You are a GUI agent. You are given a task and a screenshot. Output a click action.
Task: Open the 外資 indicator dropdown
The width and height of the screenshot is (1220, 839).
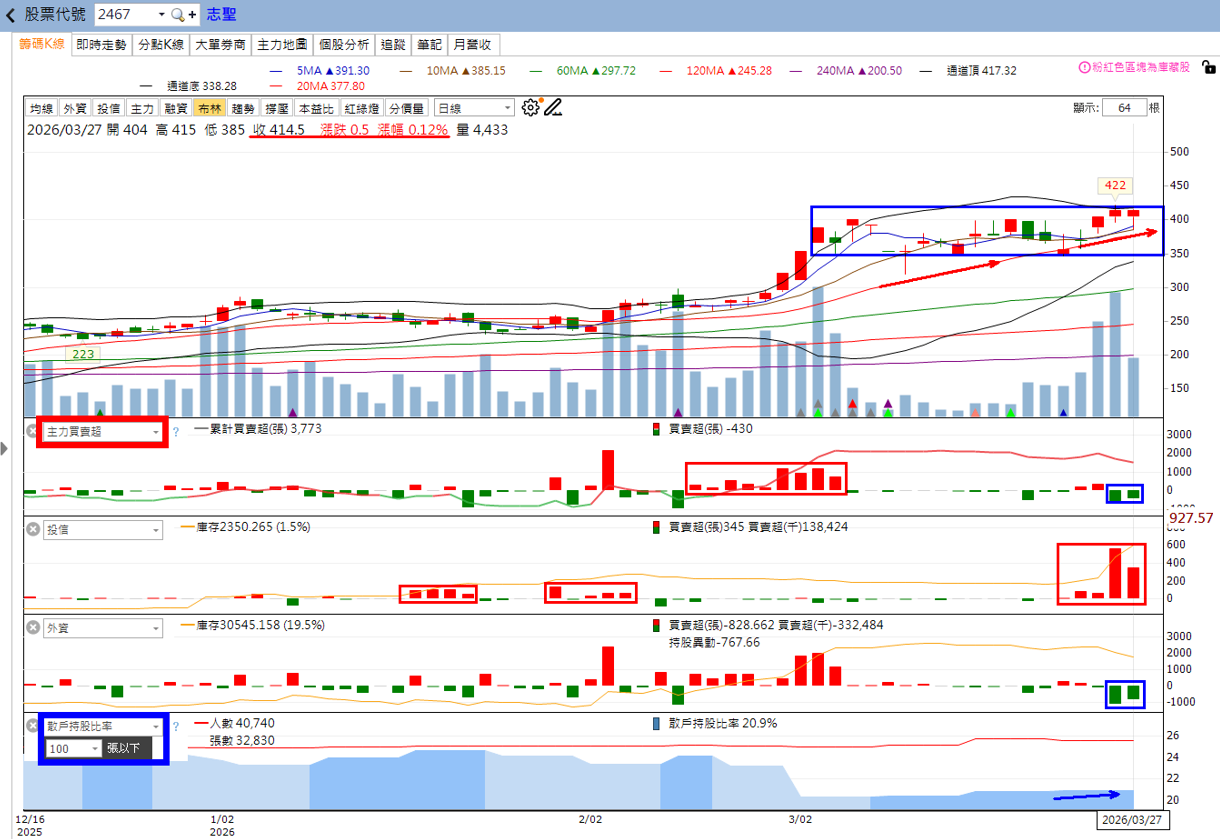point(102,628)
